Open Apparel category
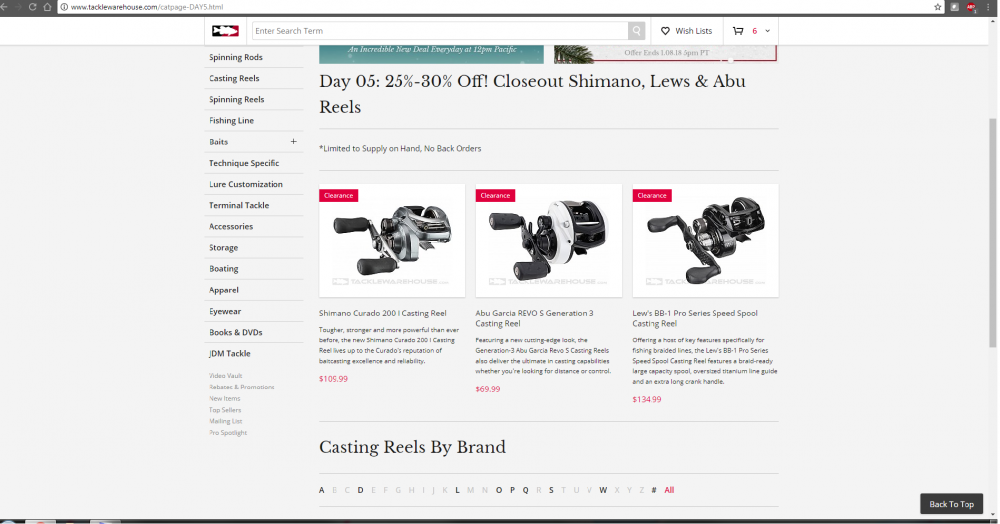The width and height of the screenshot is (1000, 524). pyautogui.click(x=224, y=290)
